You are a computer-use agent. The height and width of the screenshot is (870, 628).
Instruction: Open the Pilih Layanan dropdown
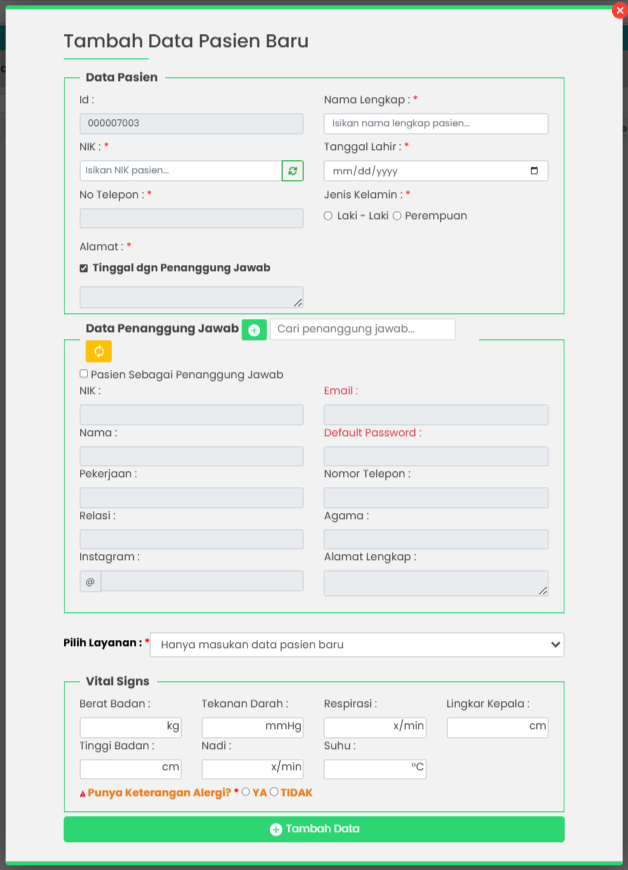pyautogui.click(x=357, y=645)
